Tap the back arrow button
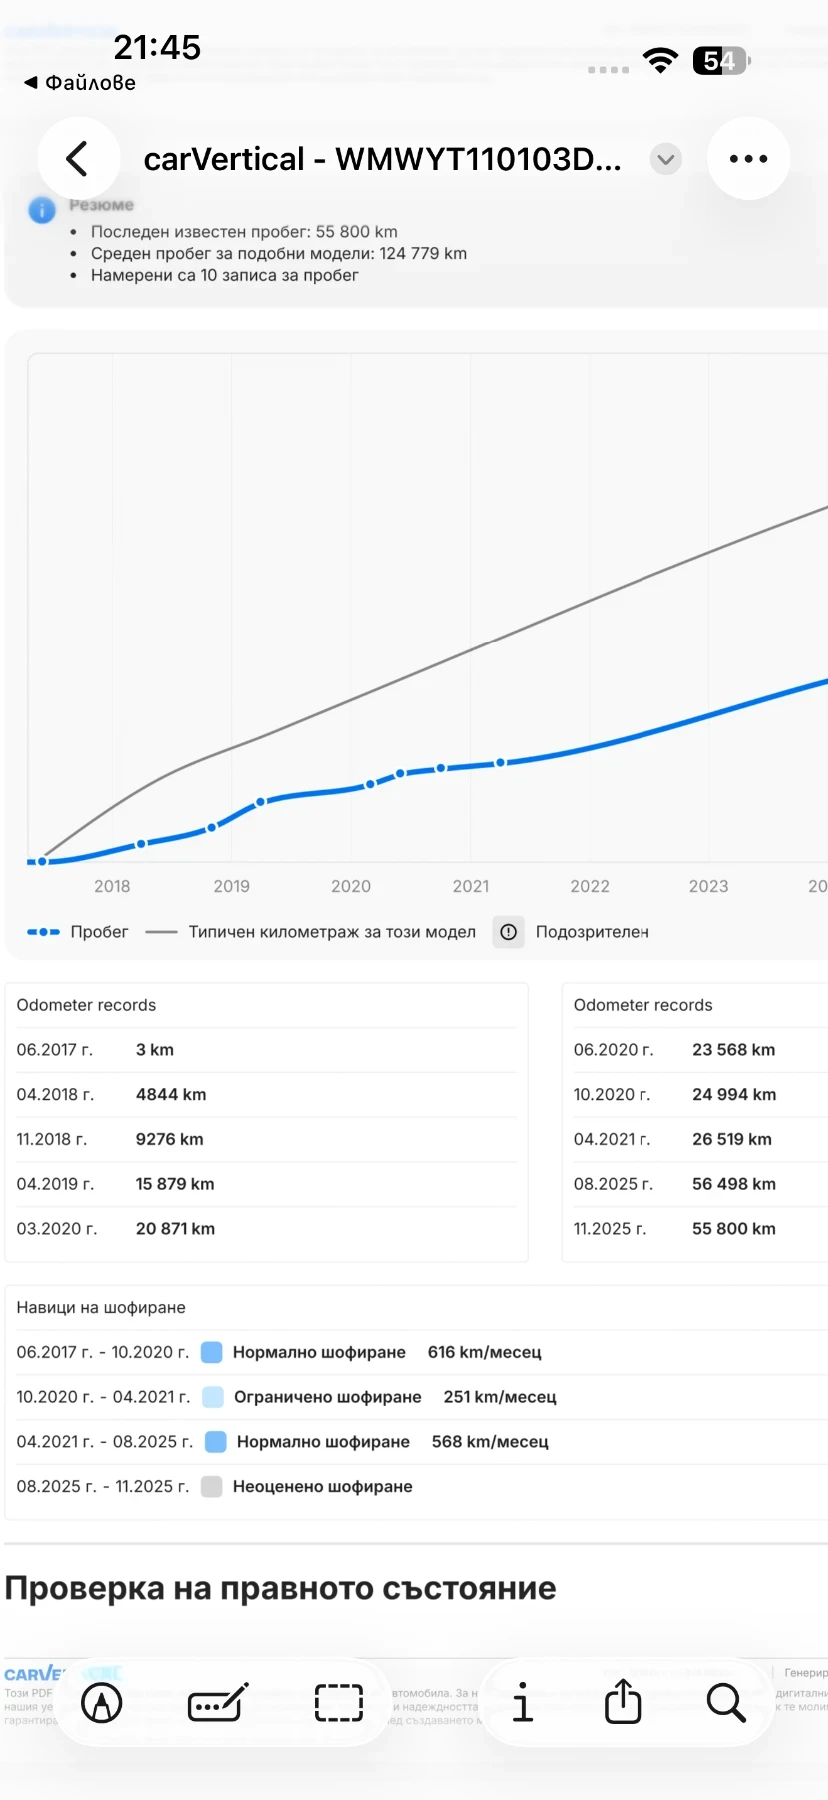 pos(78,159)
